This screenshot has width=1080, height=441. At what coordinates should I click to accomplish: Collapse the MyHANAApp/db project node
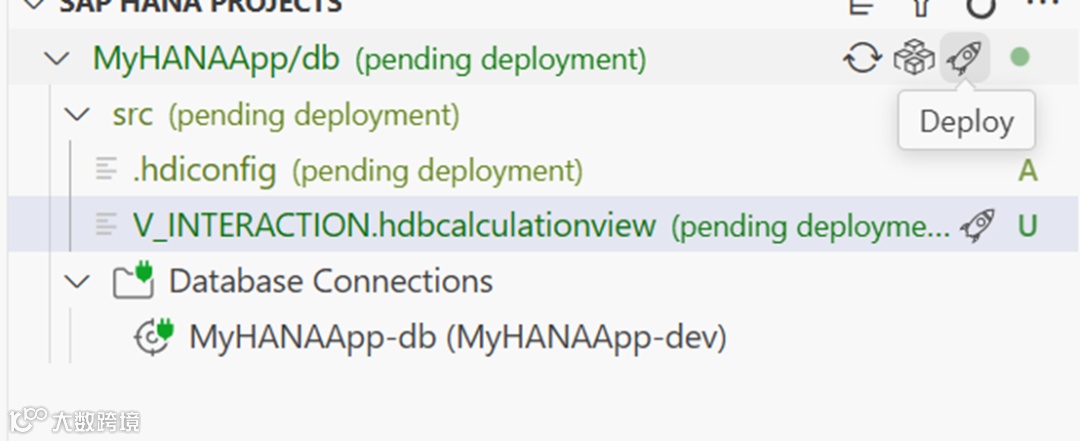56,59
